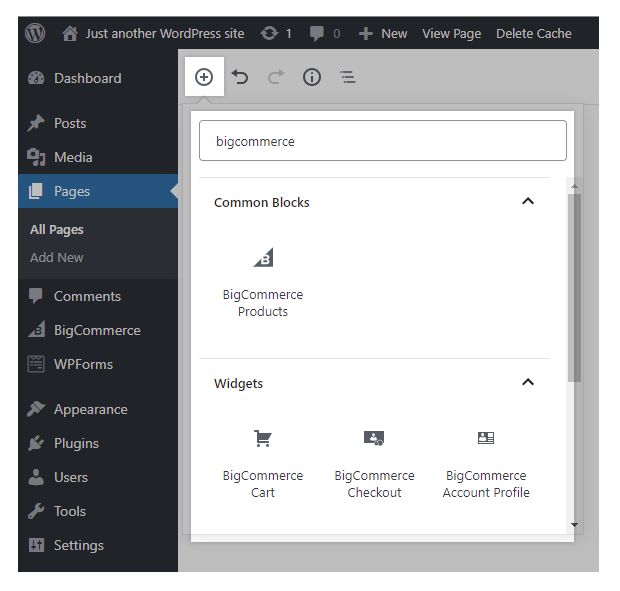Click the Add block plus icon
The height and width of the screenshot is (591, 620).
click(204, 77)
